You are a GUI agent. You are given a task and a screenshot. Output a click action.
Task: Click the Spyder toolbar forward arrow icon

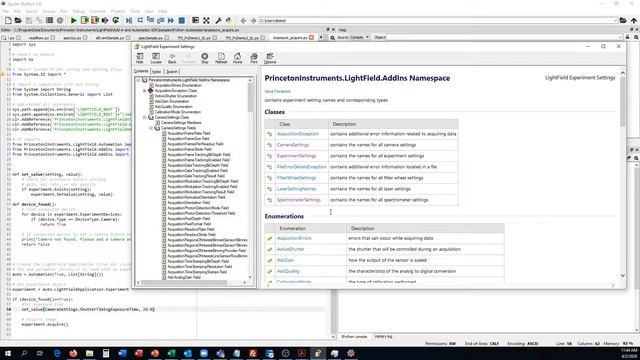coord(253,20)
